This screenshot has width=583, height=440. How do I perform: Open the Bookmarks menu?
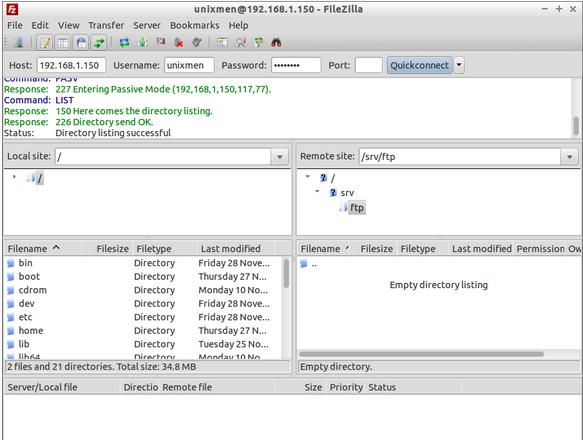tap(194, 25)
